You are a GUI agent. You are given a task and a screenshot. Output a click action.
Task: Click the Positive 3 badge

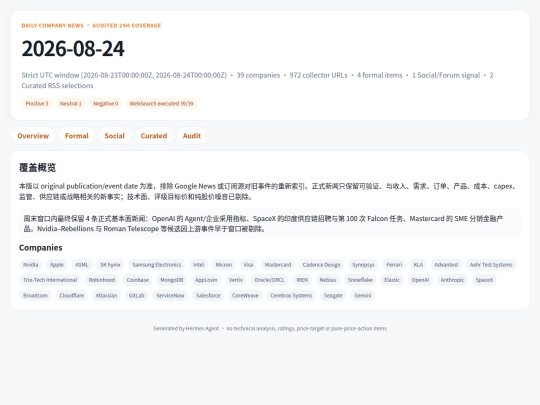(37, 104)
